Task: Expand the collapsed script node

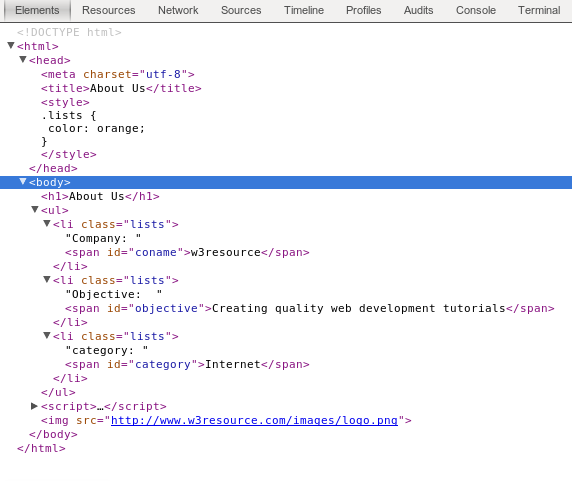Action: click(34, 406)
